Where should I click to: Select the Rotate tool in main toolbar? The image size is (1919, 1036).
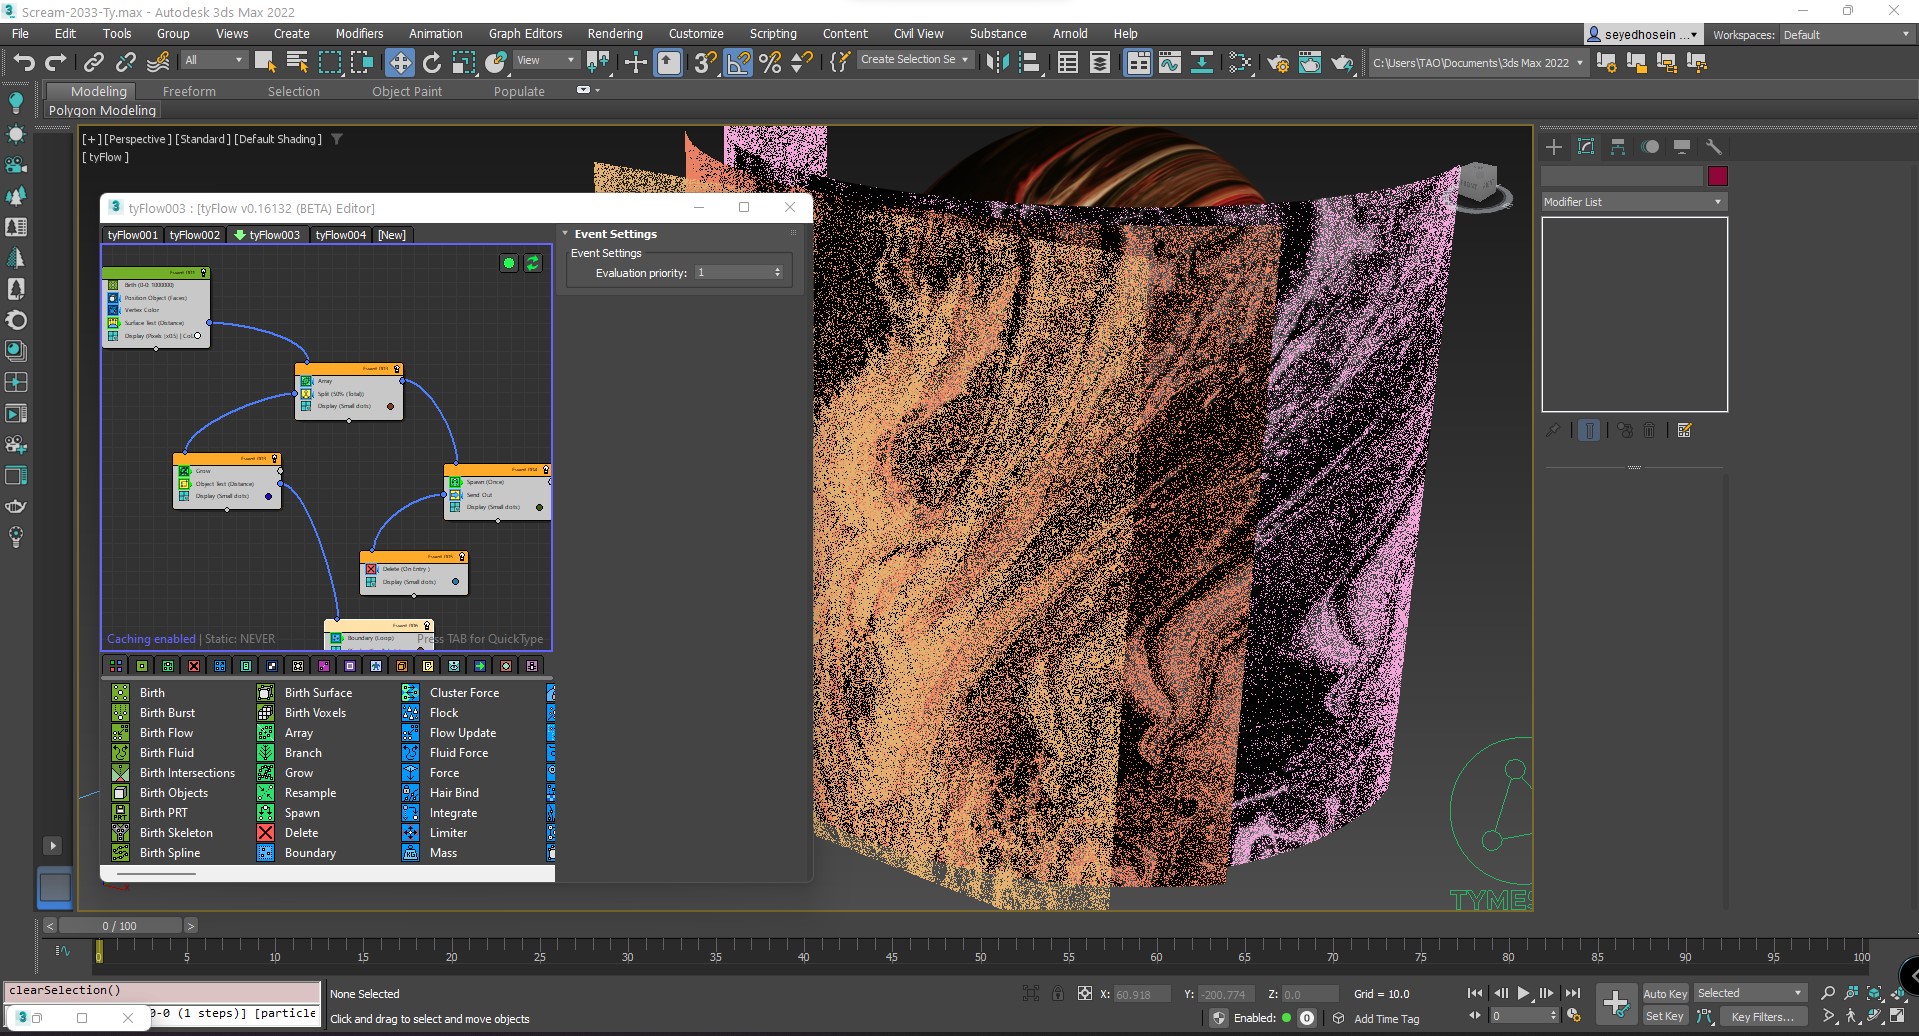(x=431, y=63)
